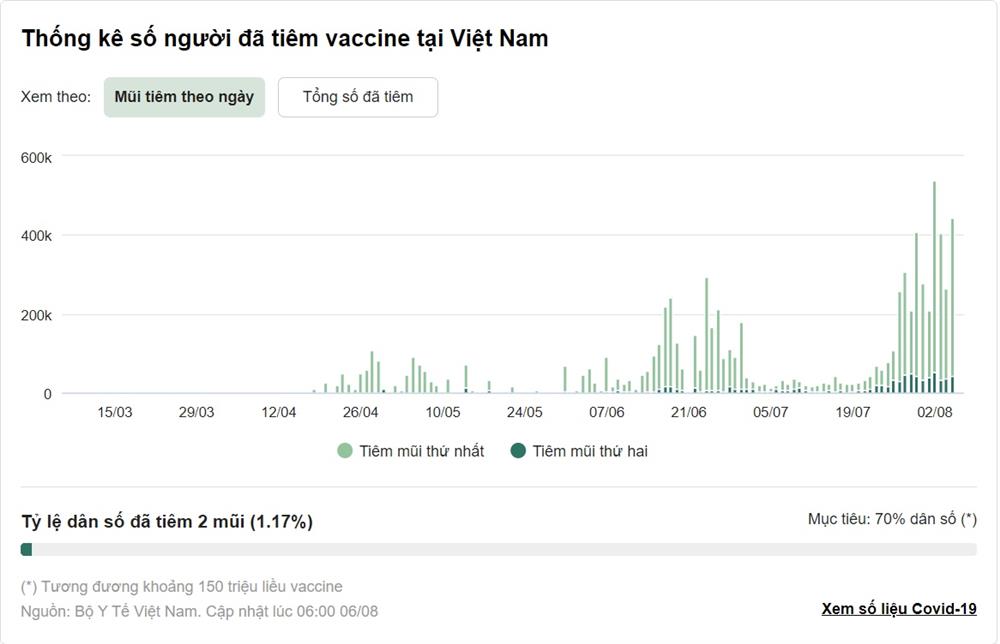
Task: Select the 26/04 date axis label
Action: click(x=360, y=412)
